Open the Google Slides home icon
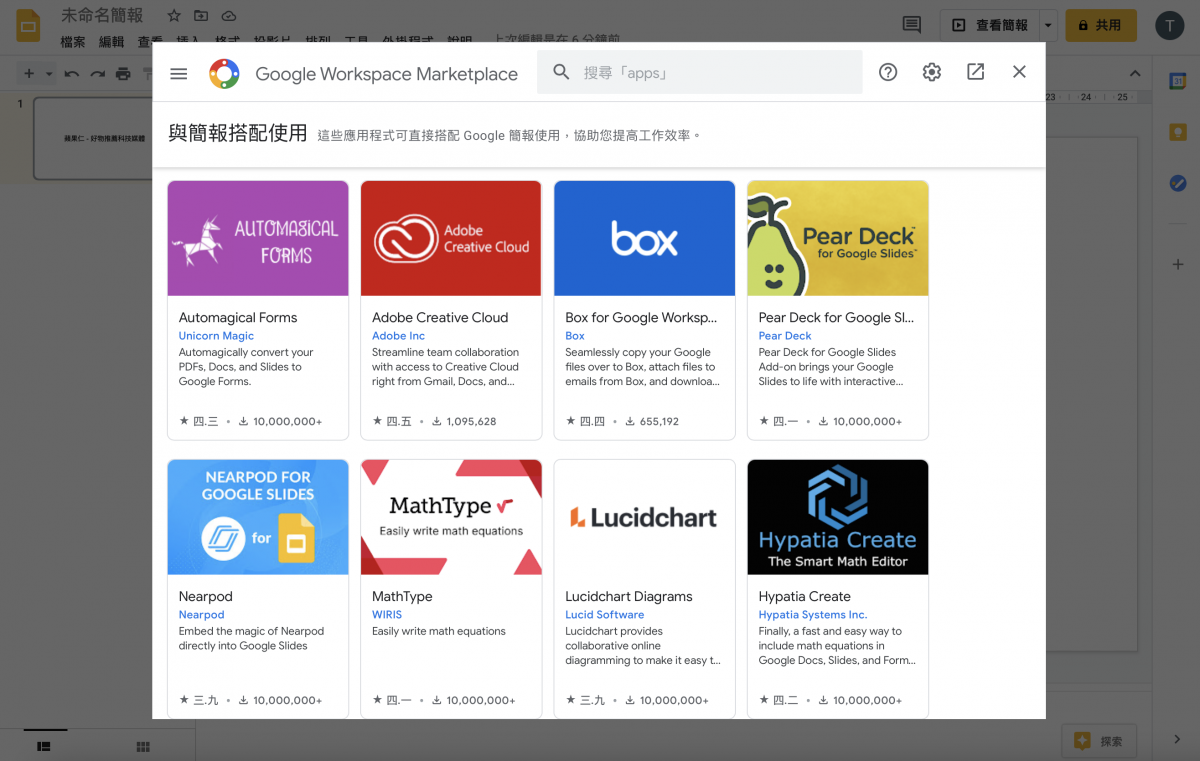 [28, 25]
